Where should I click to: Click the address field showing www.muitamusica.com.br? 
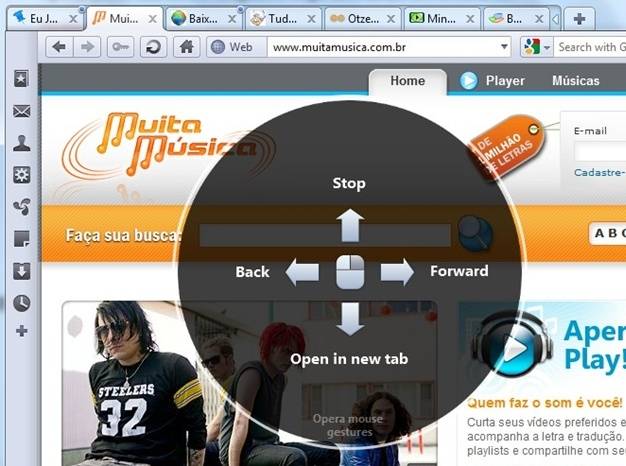382,47
